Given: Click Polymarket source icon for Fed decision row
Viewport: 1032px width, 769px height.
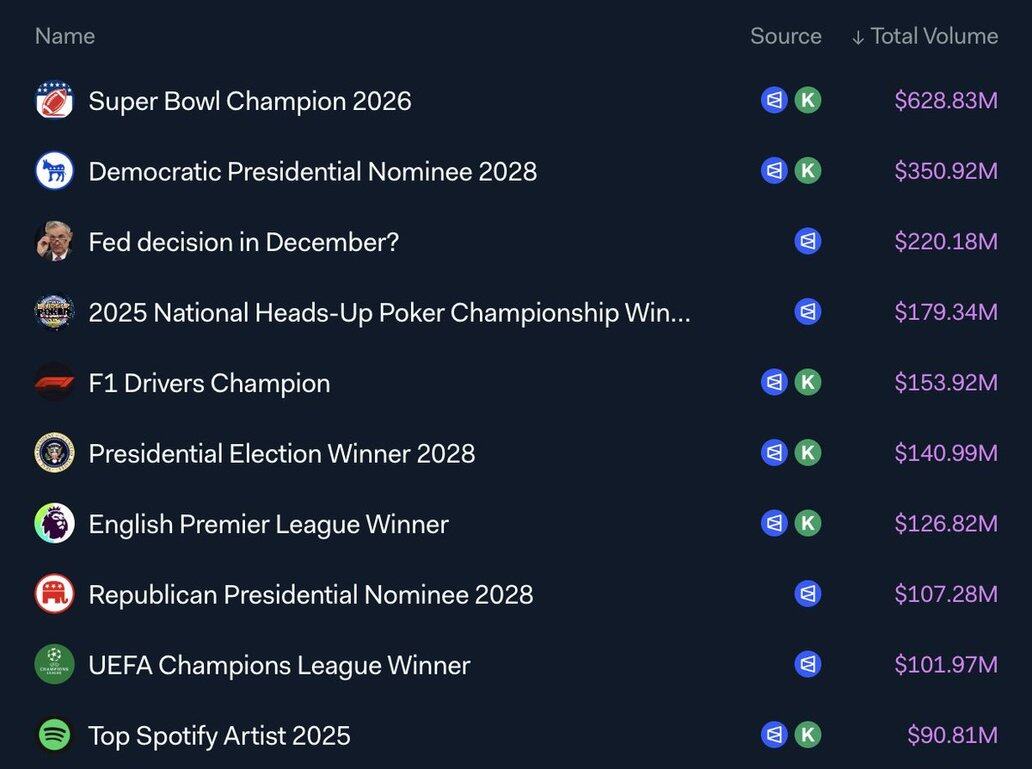Looking at the screenshot, I should click(808, 242).
